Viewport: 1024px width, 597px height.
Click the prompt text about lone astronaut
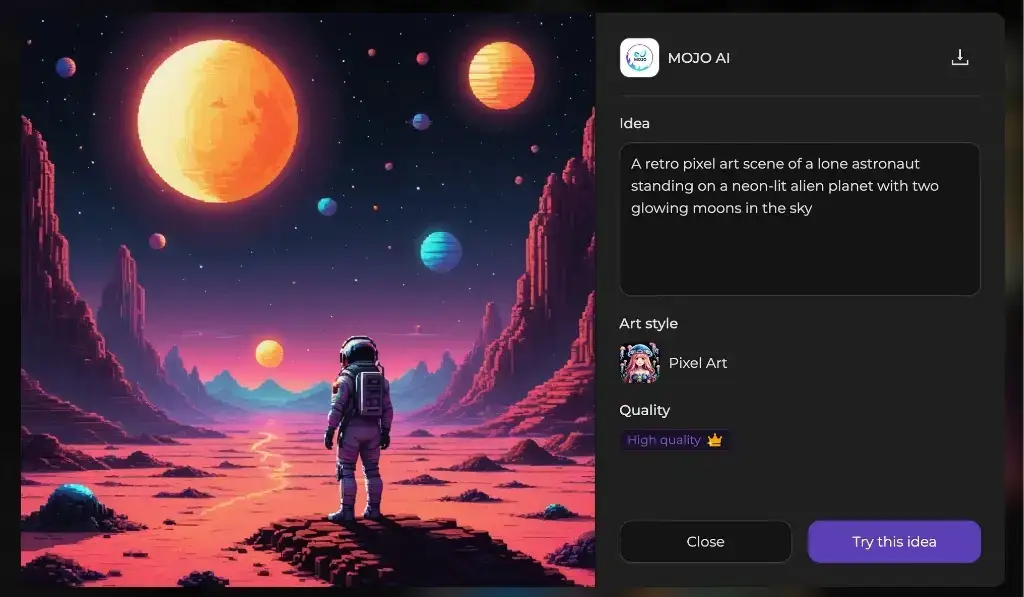784,186
